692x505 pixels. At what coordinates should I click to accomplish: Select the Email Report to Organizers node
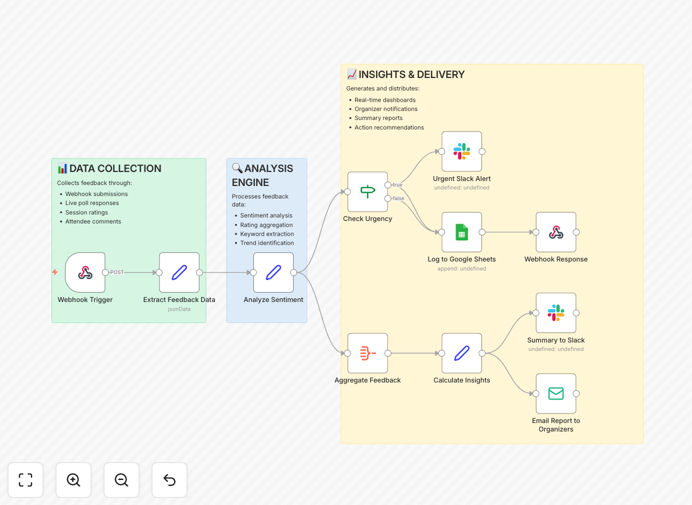click(x=556, y=393)
